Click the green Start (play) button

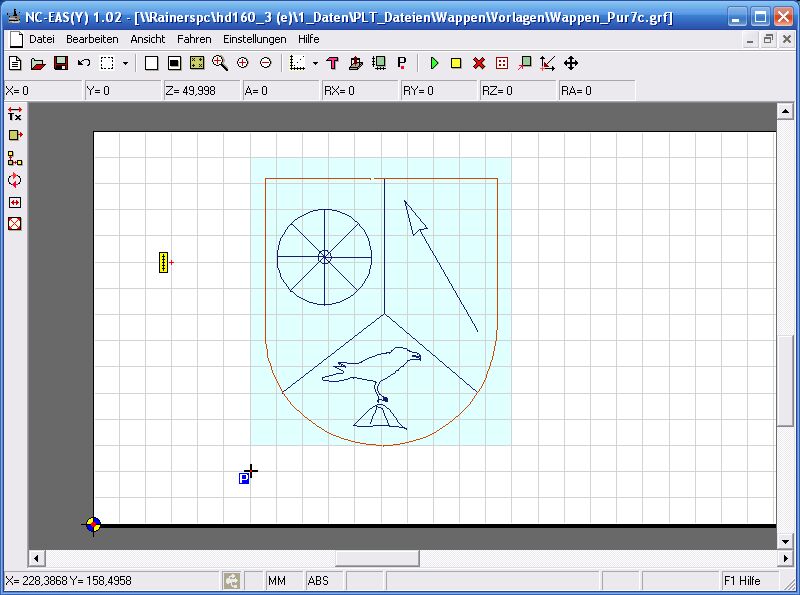pos(434,63)
